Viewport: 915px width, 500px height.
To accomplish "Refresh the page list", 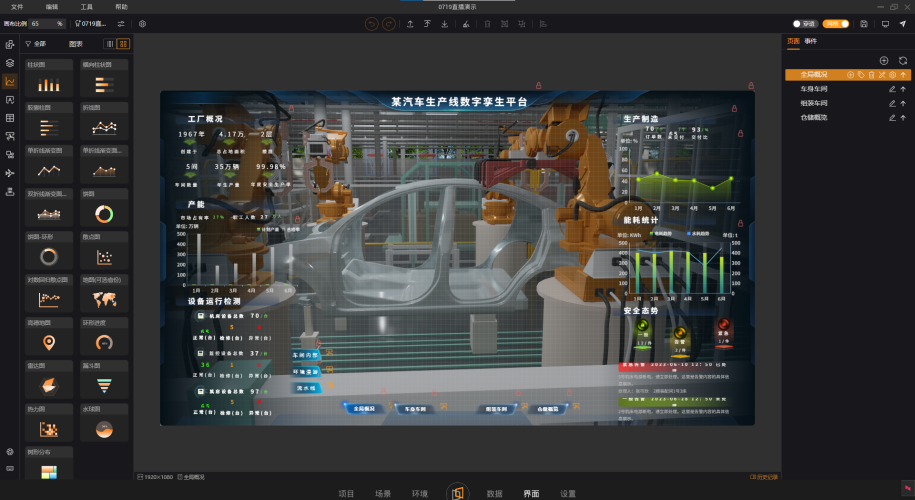I will [x=903, y=61].
